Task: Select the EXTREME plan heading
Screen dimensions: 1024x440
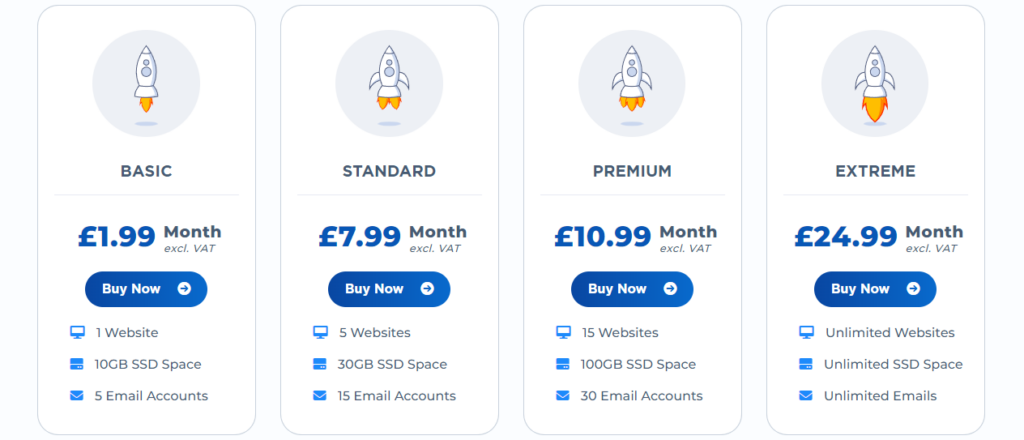Action: tap(875, 171)
